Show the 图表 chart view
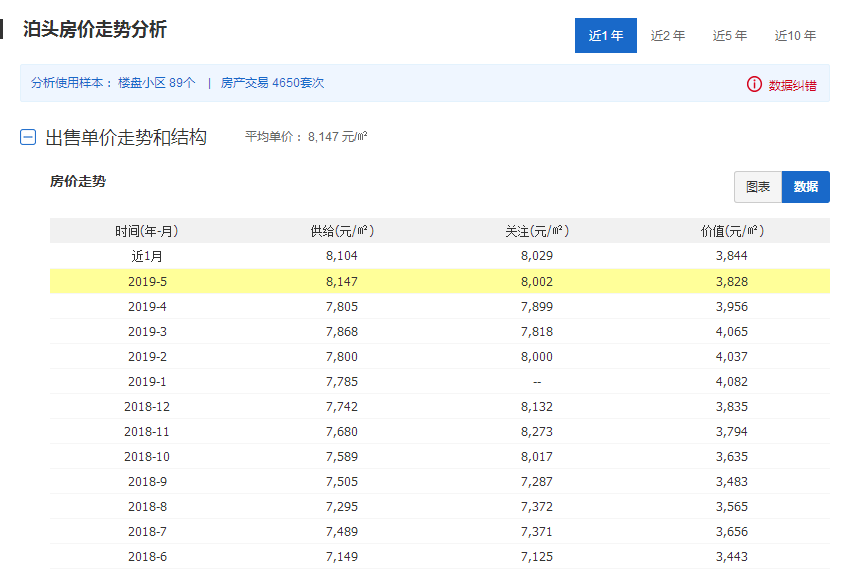Viewport: 846px width, 583px height. [x=758, y=187]
